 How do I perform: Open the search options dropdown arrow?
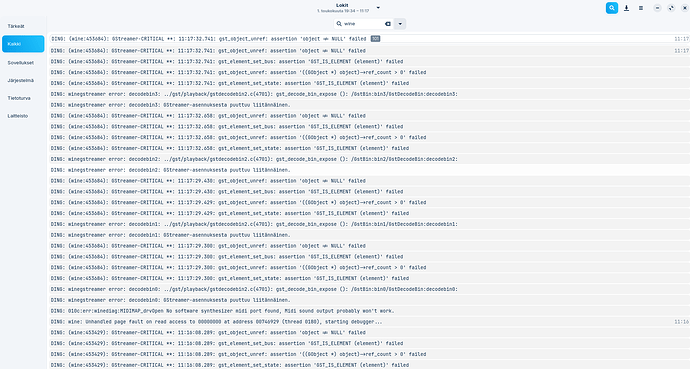400,24
